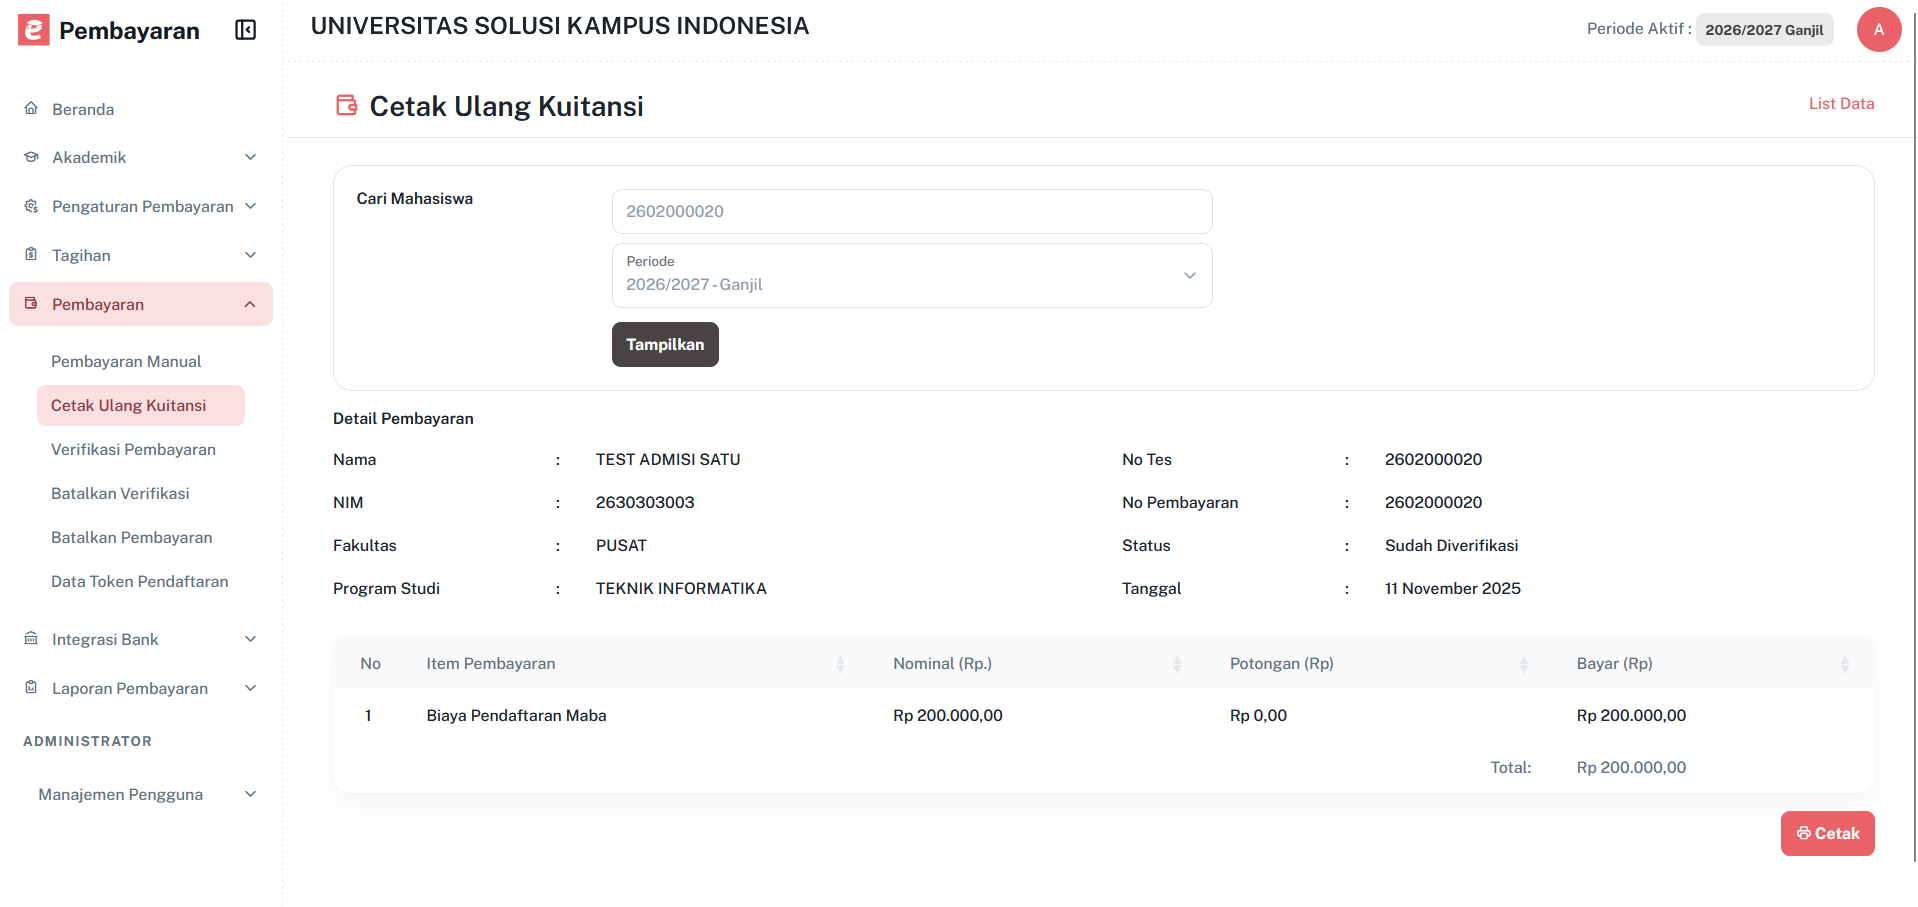Click the NIM value 2630303003
This screenshot has height=907, width=1918.
645,502
